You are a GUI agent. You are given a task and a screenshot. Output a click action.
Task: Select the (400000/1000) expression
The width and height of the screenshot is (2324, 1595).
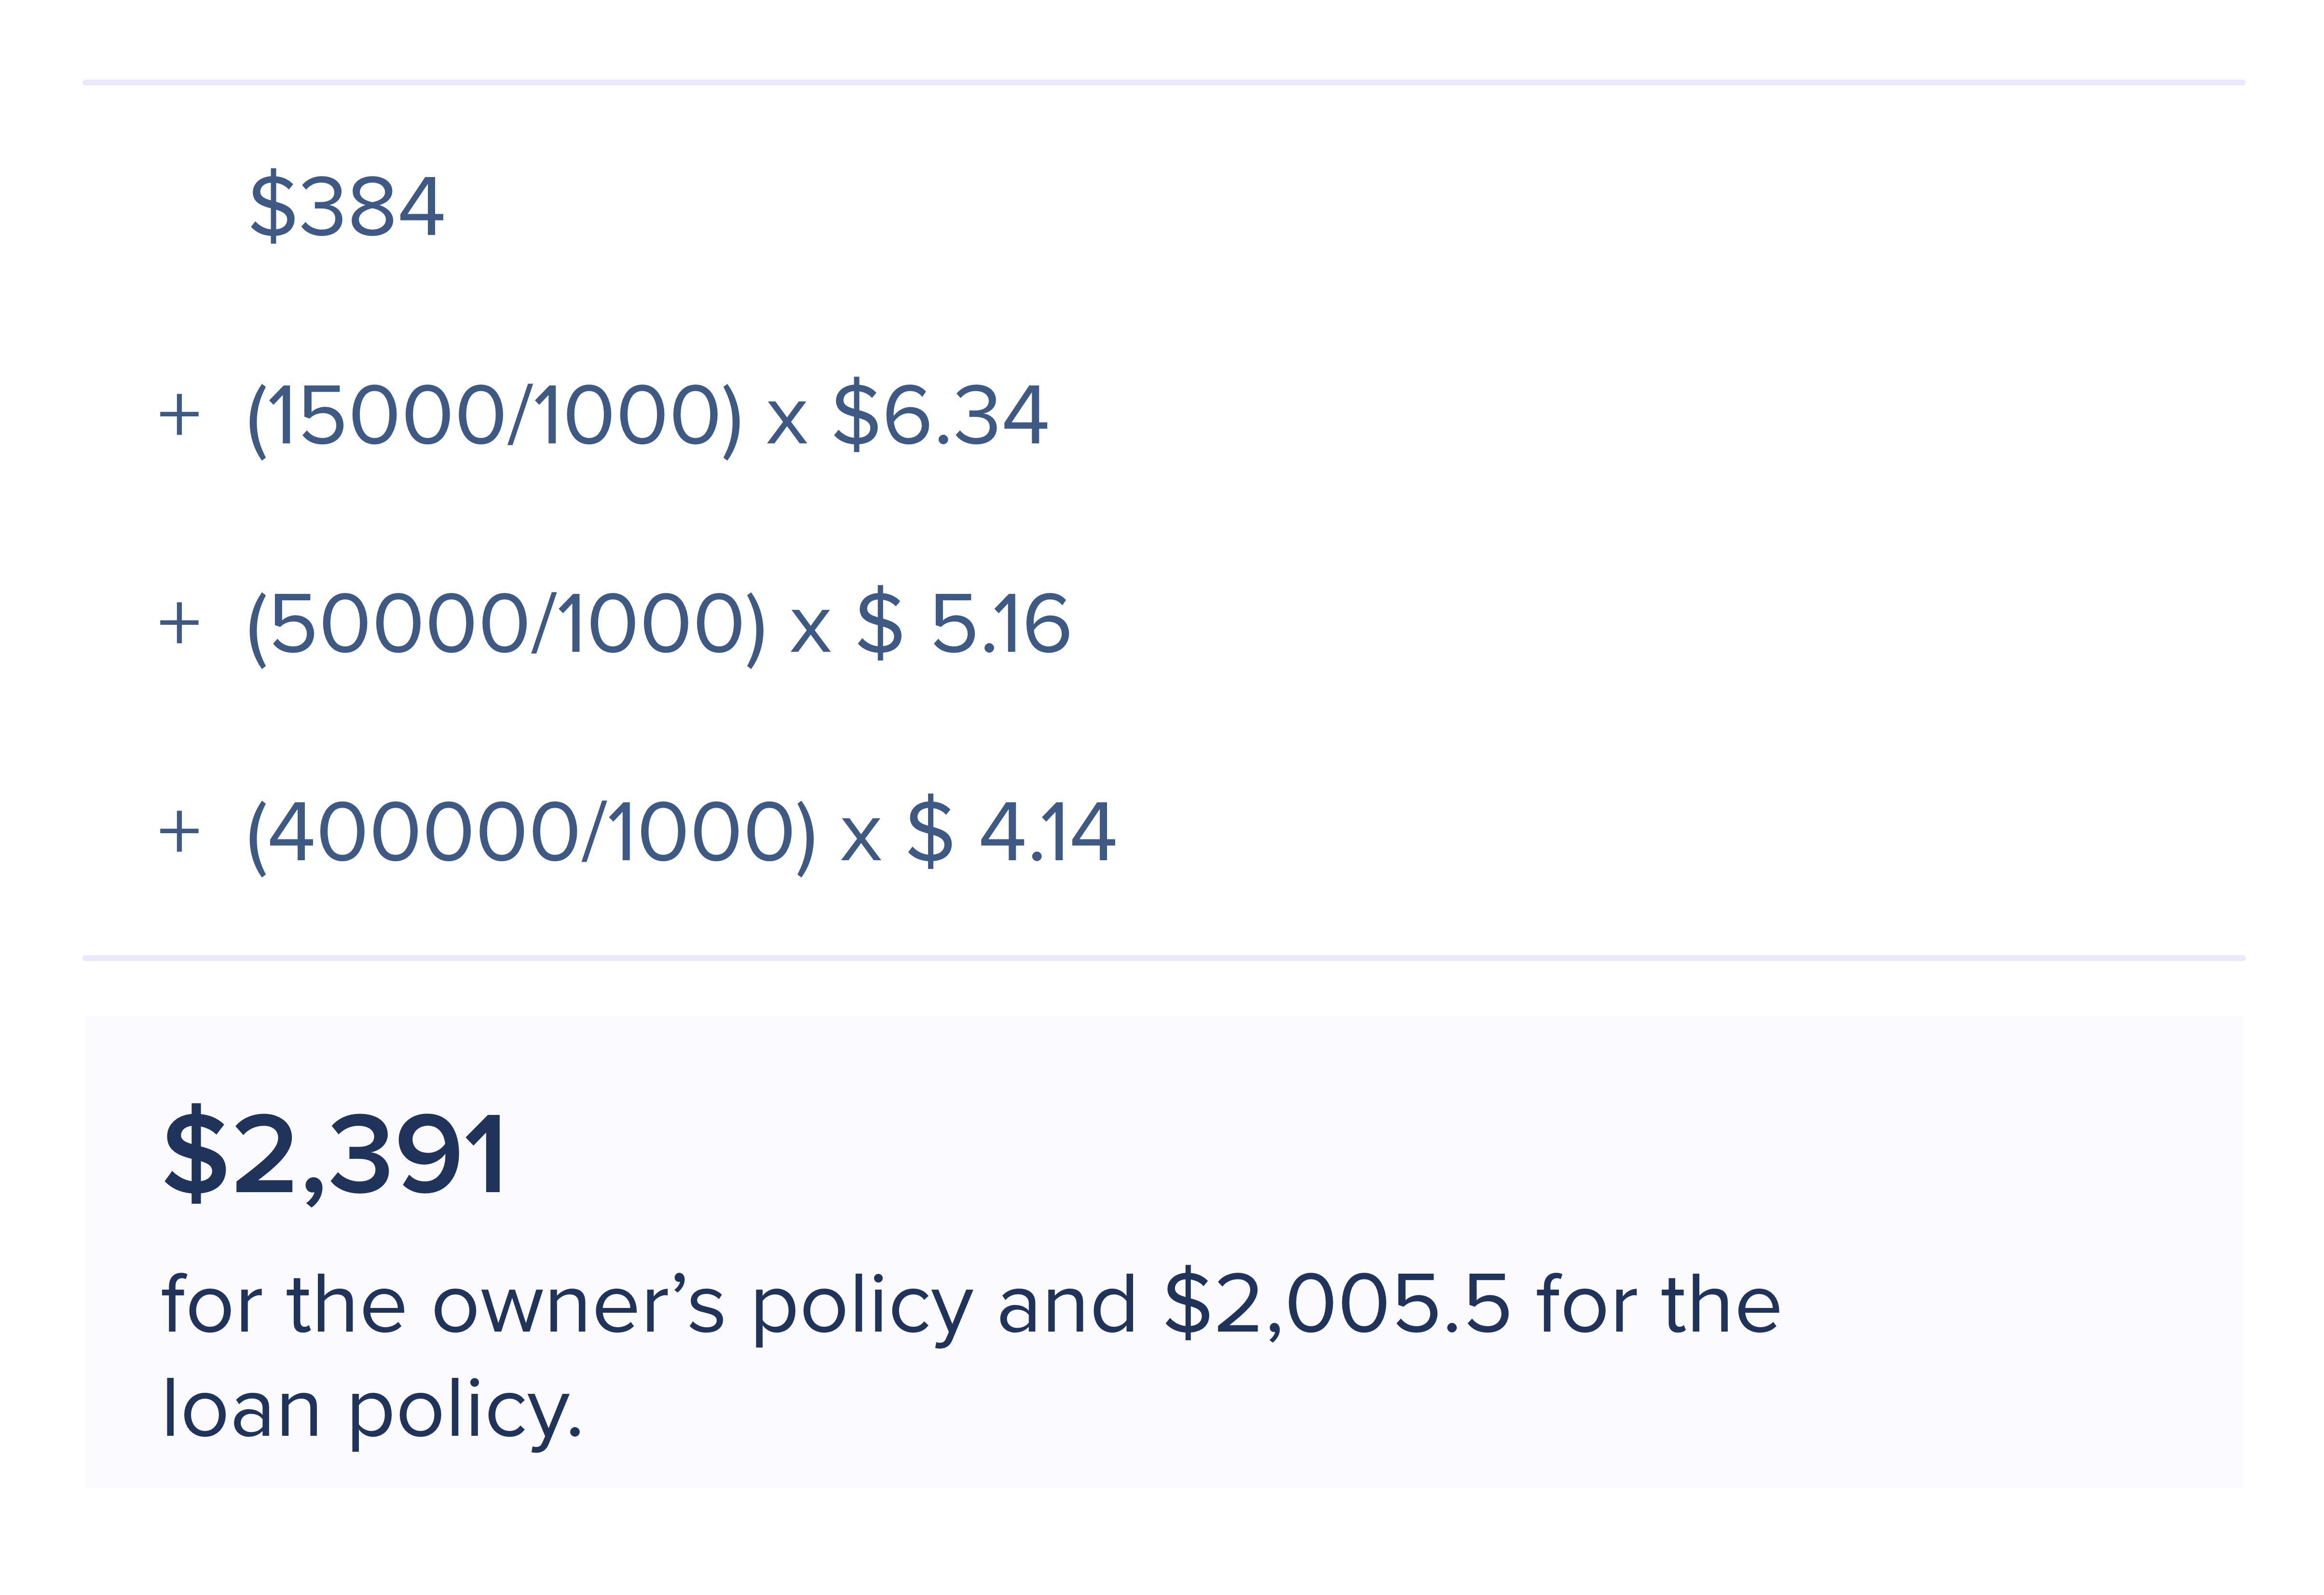[x=532, y=833]
